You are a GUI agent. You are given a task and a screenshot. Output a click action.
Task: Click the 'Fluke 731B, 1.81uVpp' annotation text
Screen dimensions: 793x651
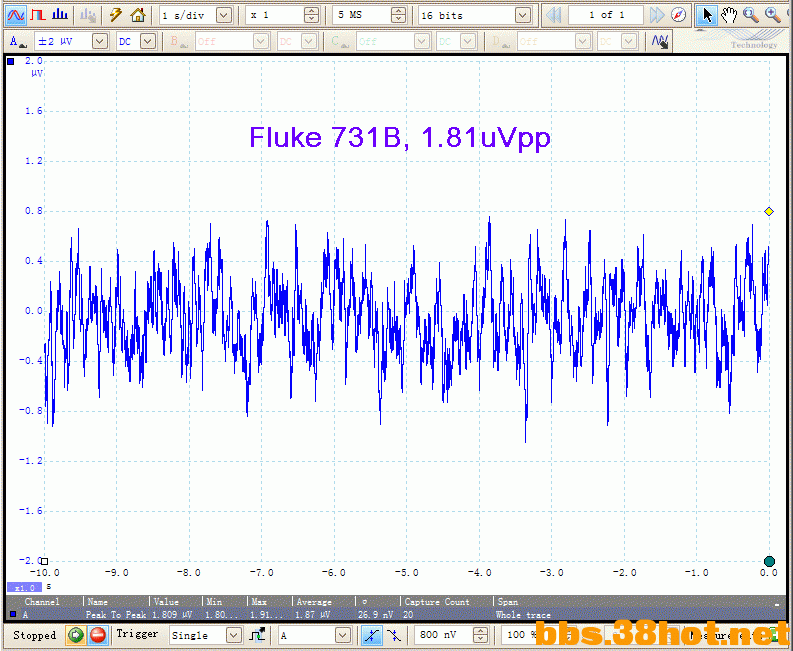[x=400, y=138]
